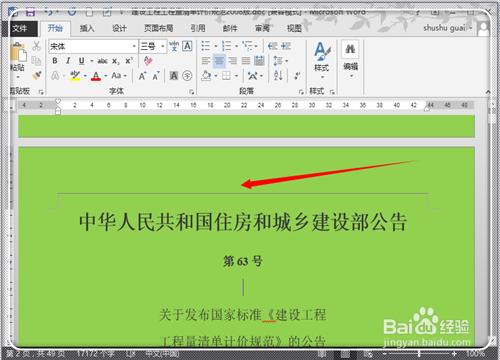Switch to the 视图 View tab
This screenshot has width=500, height=360.
pos(294,28)
